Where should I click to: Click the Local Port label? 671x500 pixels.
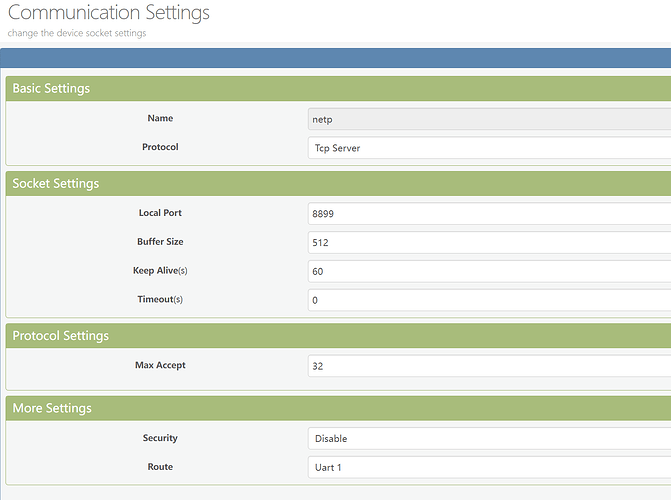coord(160,213)
